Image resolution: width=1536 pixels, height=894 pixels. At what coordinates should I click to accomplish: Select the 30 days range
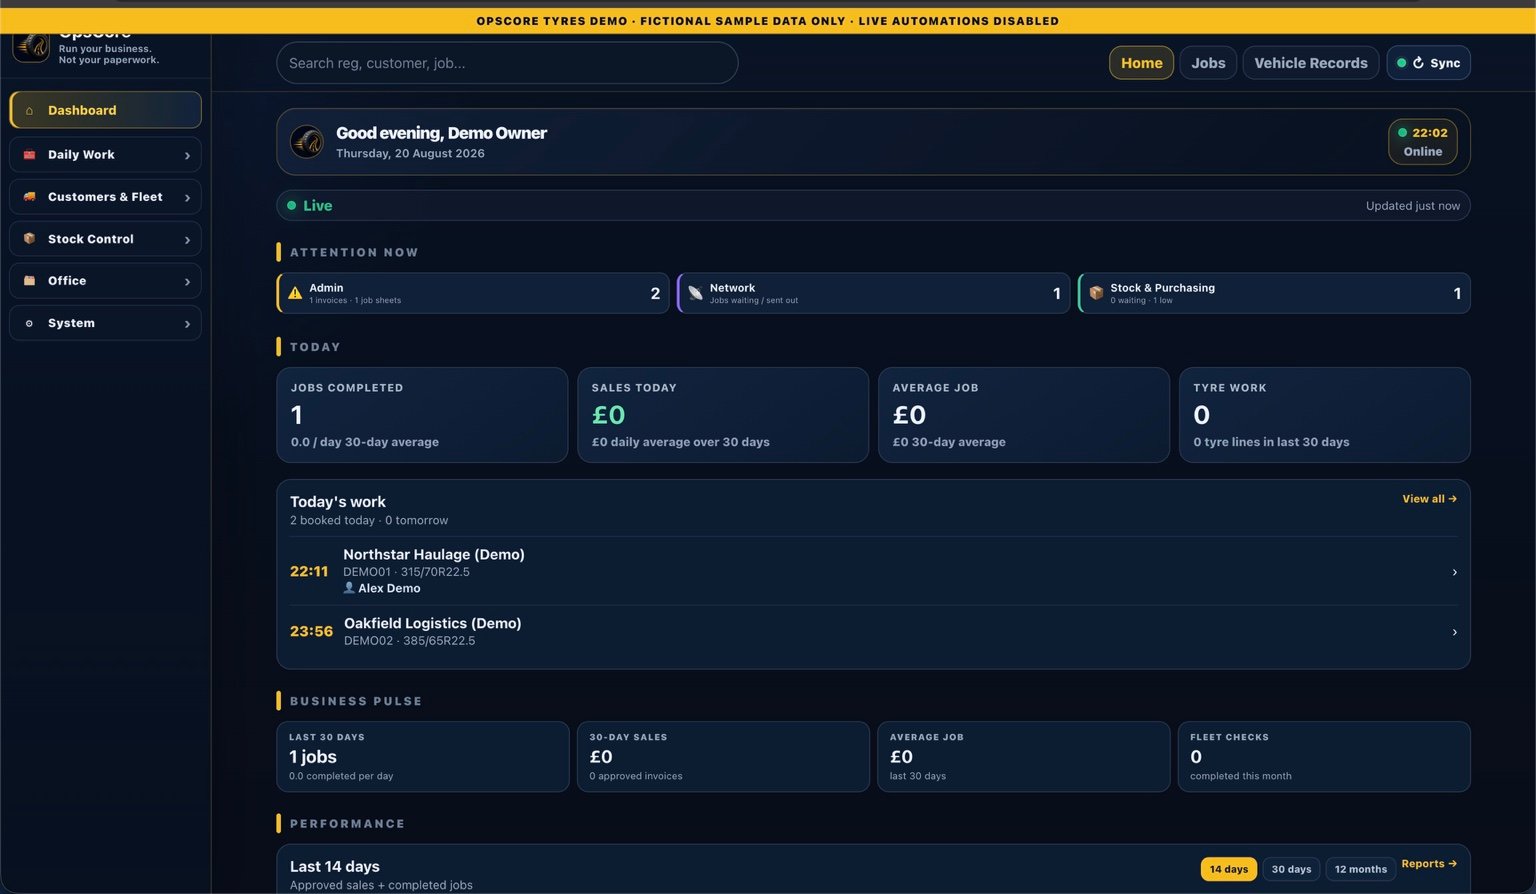[1291, 869]
